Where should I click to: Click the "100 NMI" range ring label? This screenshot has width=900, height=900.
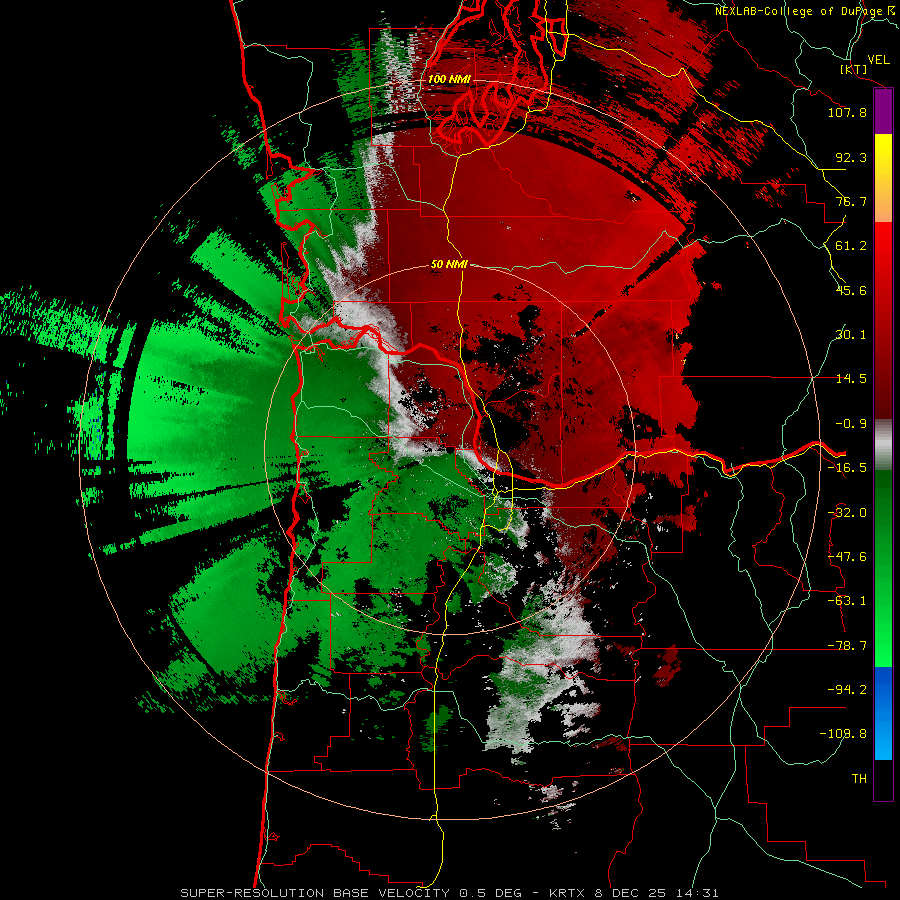click(x=449, y=79)
